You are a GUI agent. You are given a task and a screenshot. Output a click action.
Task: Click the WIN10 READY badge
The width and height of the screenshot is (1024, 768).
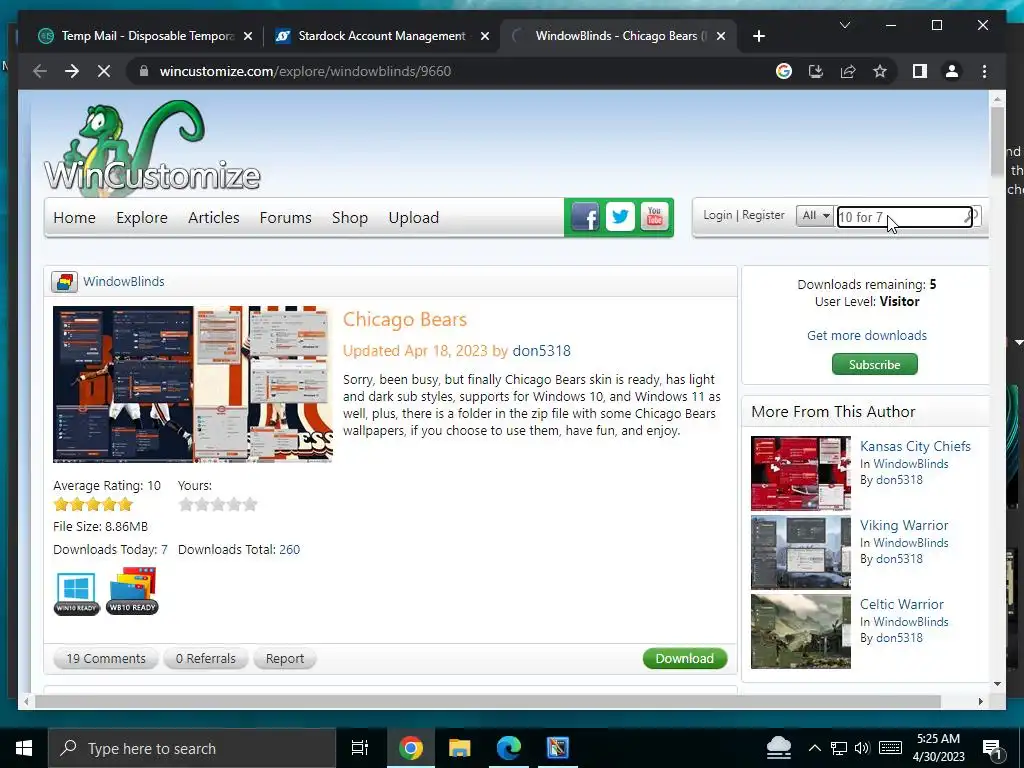click(x=76, y=593)
